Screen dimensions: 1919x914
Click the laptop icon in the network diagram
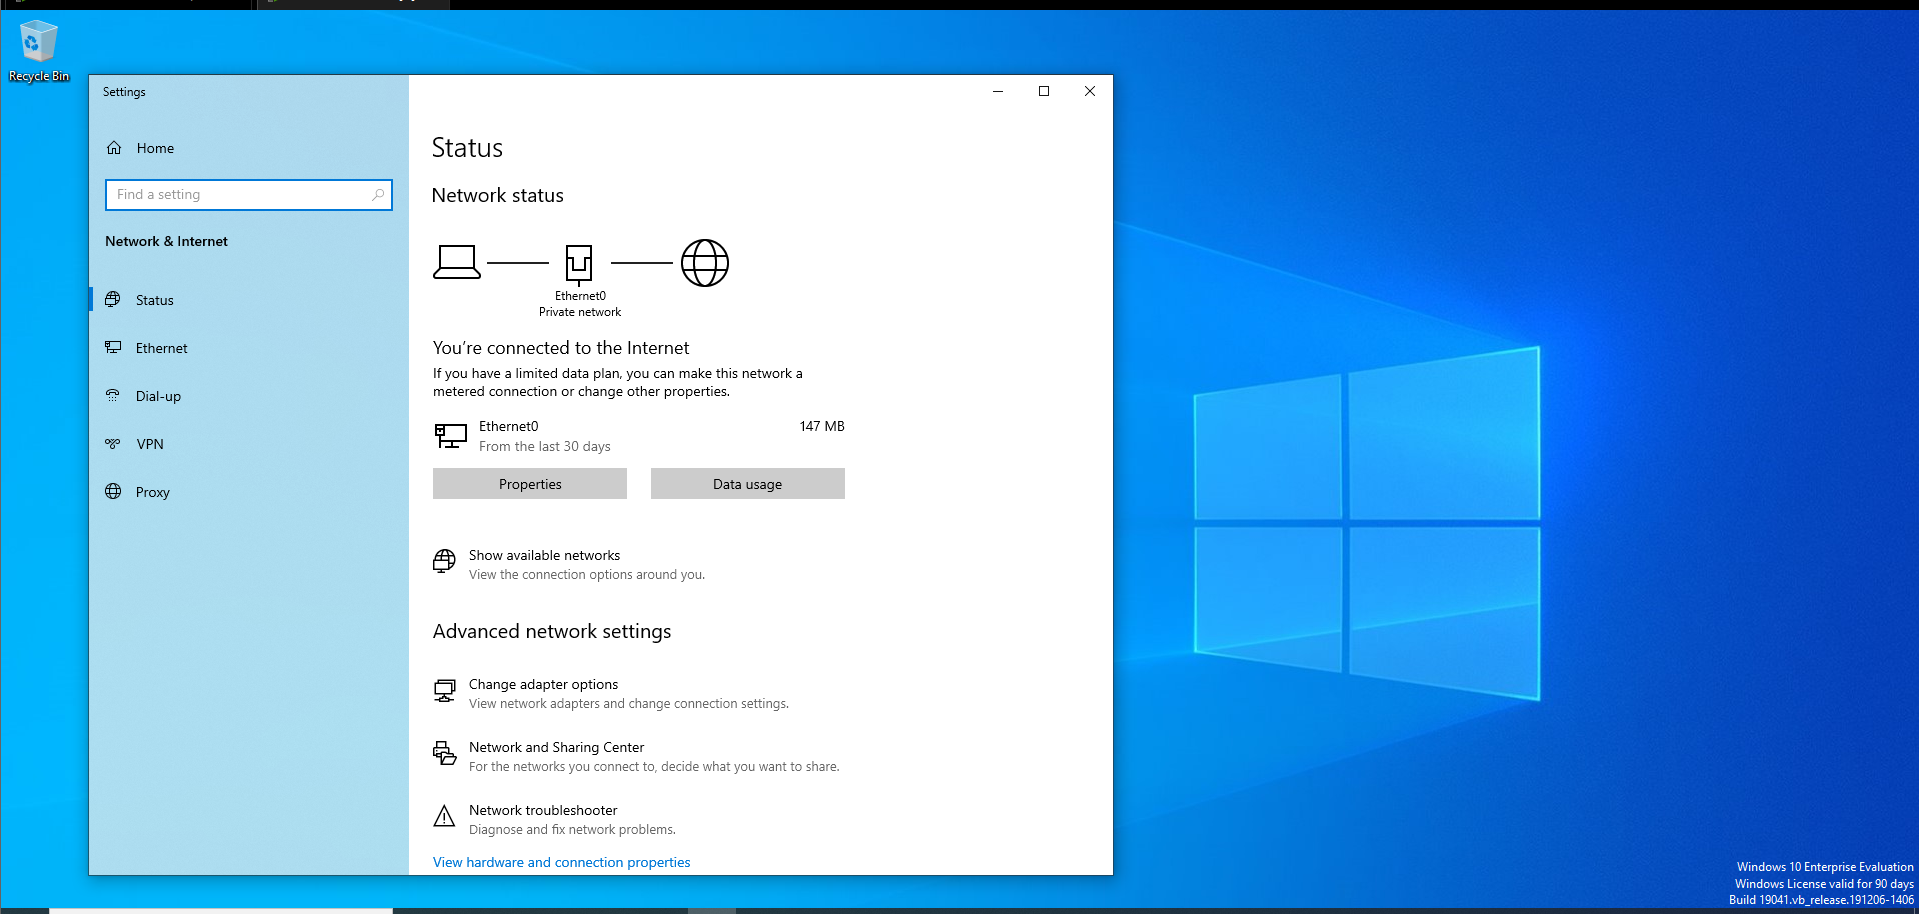coord(457,262)
